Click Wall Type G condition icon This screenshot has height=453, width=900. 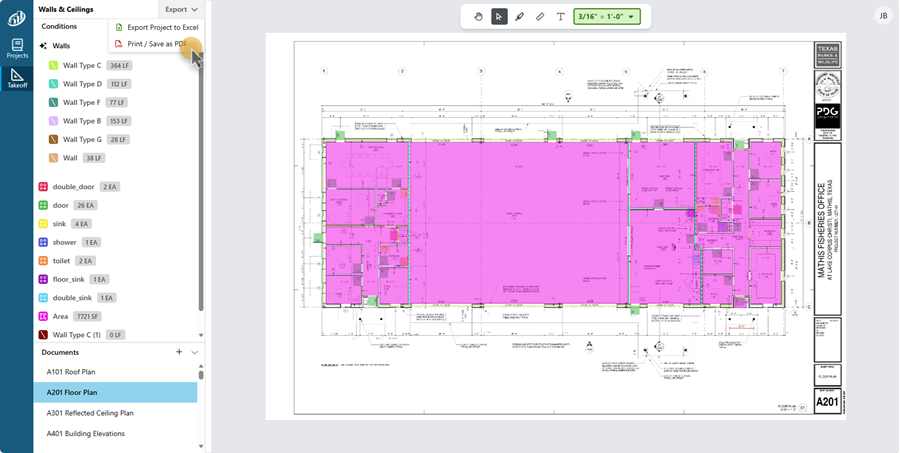53,139
